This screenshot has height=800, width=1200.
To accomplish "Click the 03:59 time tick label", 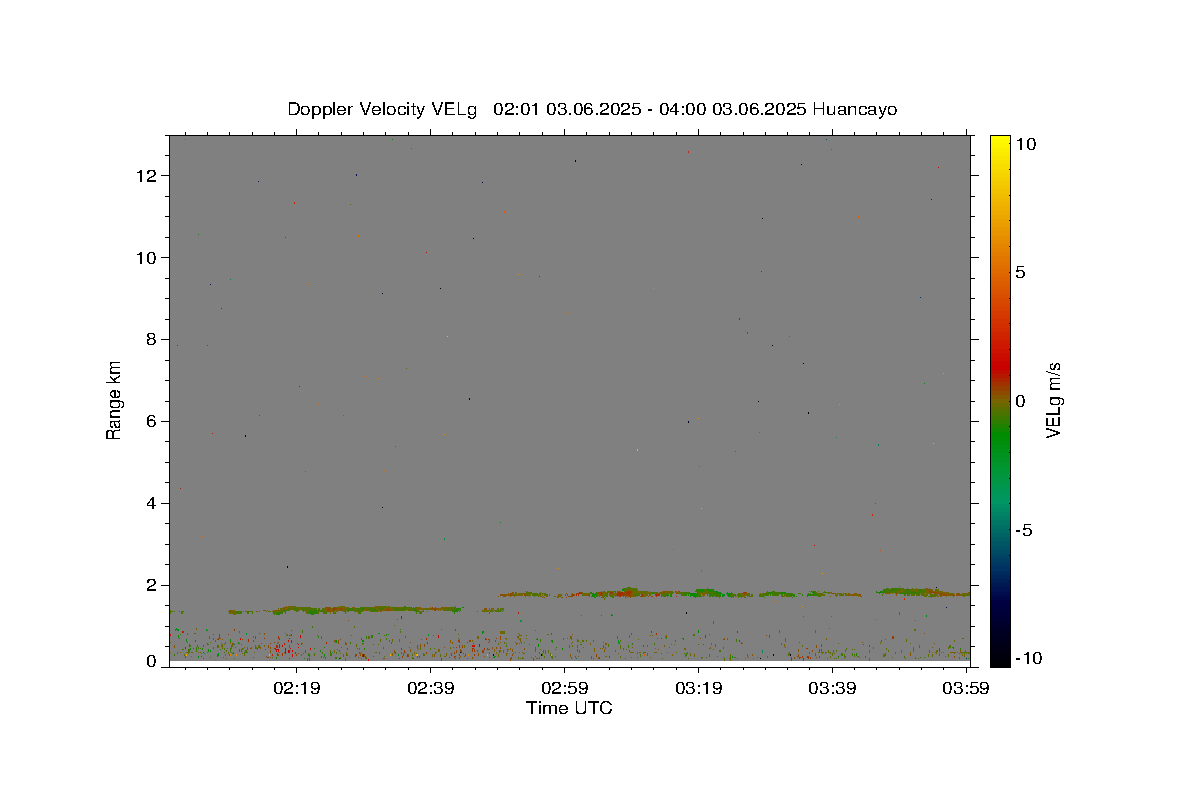I will point(966,688).
